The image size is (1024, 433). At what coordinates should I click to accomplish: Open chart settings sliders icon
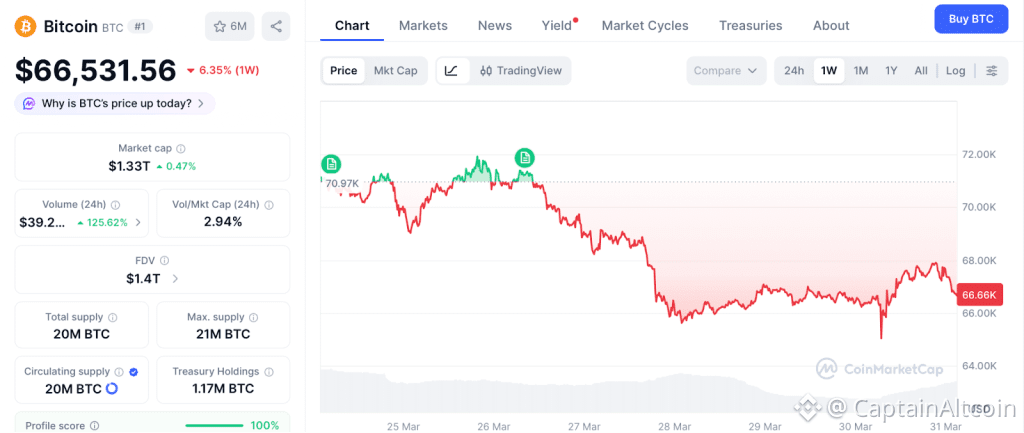point(991,71)
